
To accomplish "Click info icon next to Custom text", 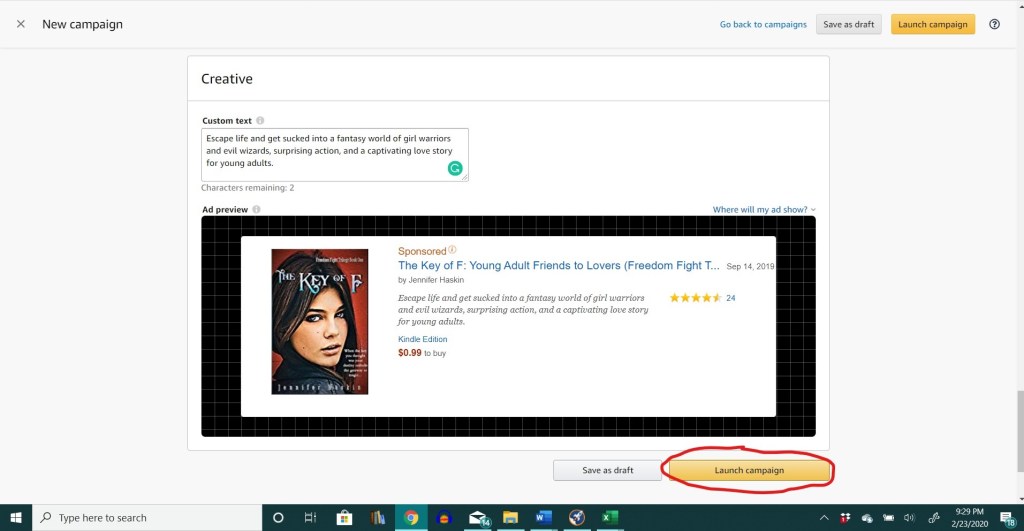I will click(x=260, y=121).
